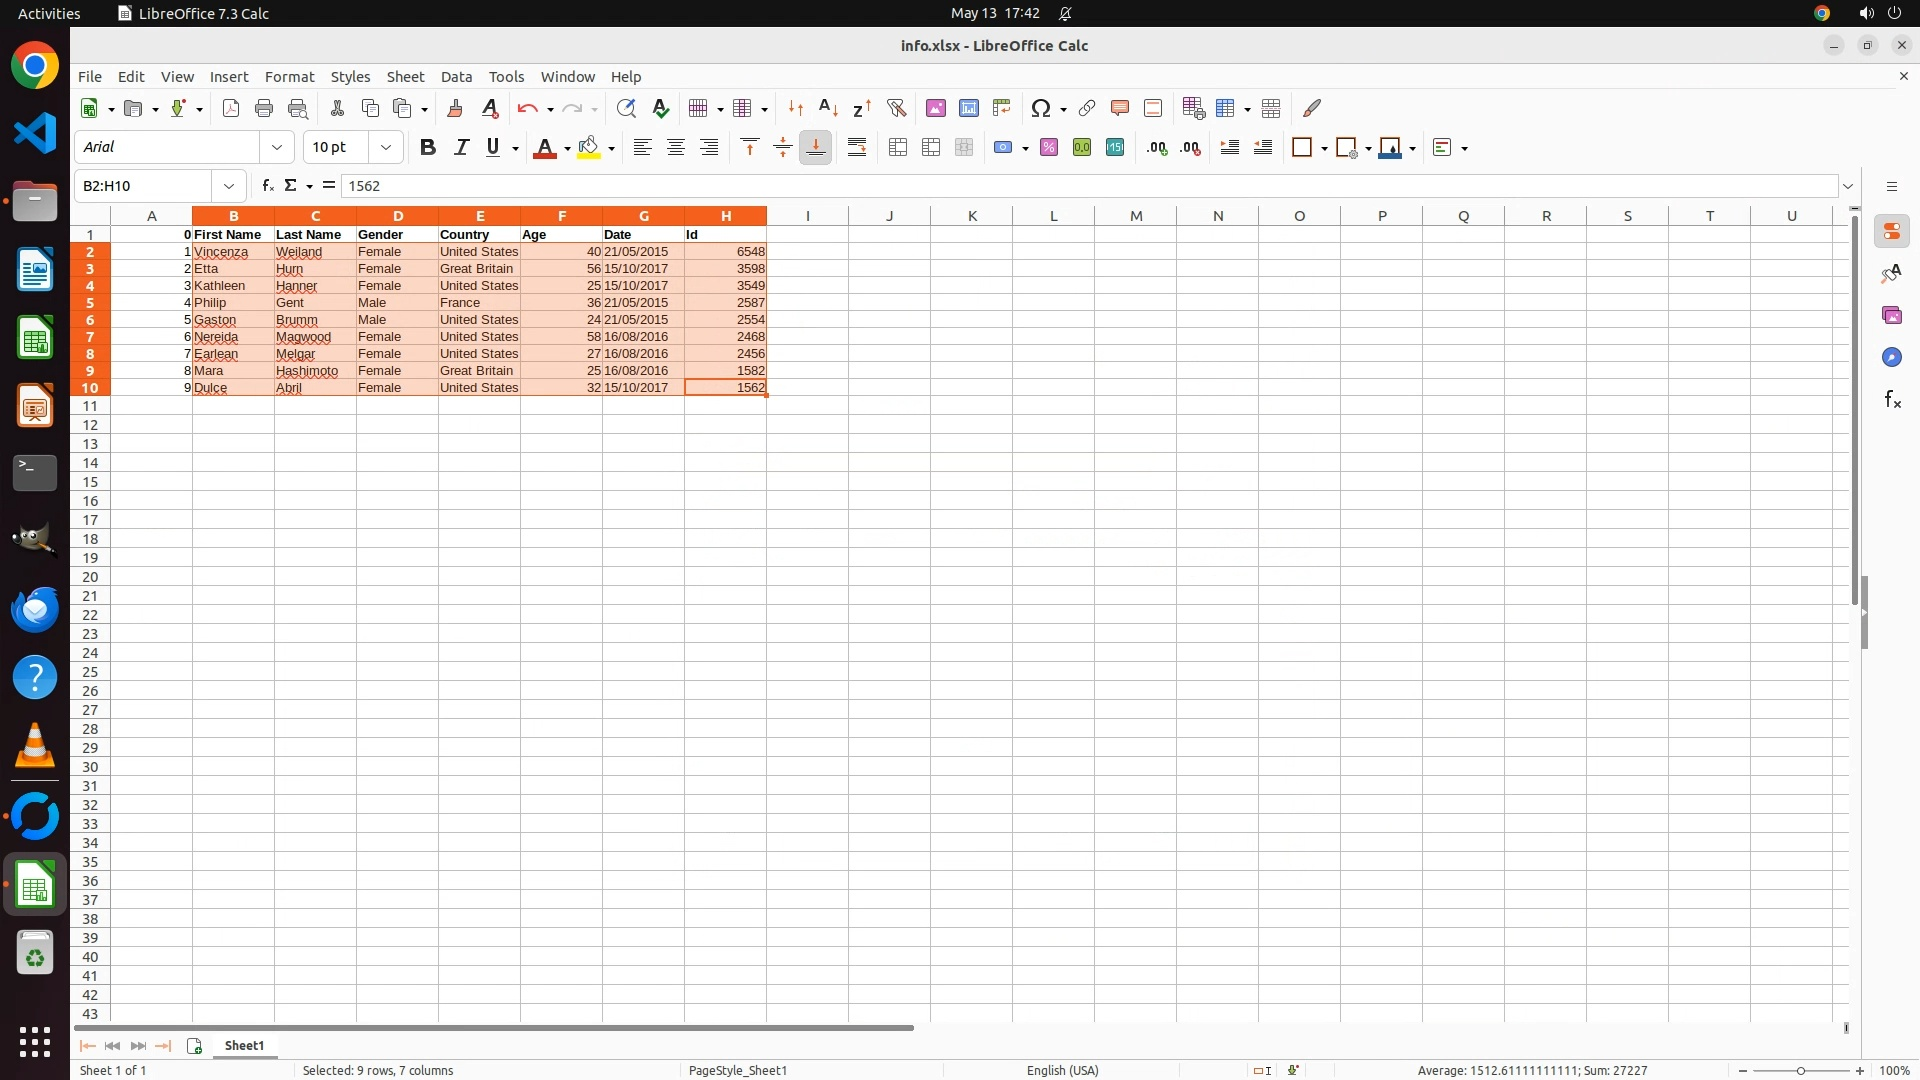Open the Function Wizard icon
This screenshot has height=1080, width=1920.
(267, 186)
